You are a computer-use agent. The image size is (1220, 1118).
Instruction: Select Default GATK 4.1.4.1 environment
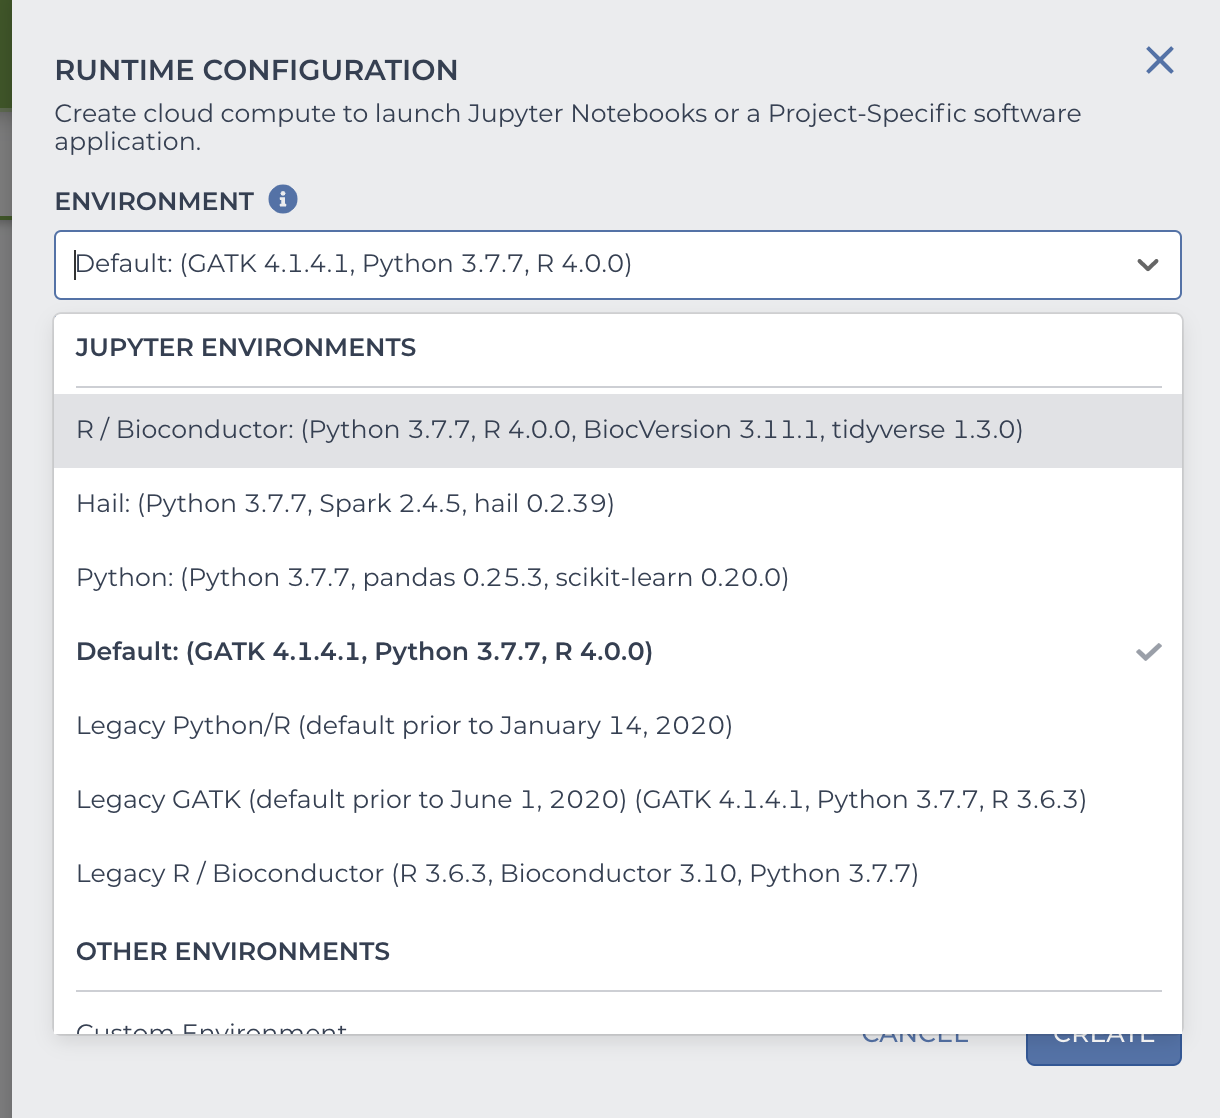point(618,652)
